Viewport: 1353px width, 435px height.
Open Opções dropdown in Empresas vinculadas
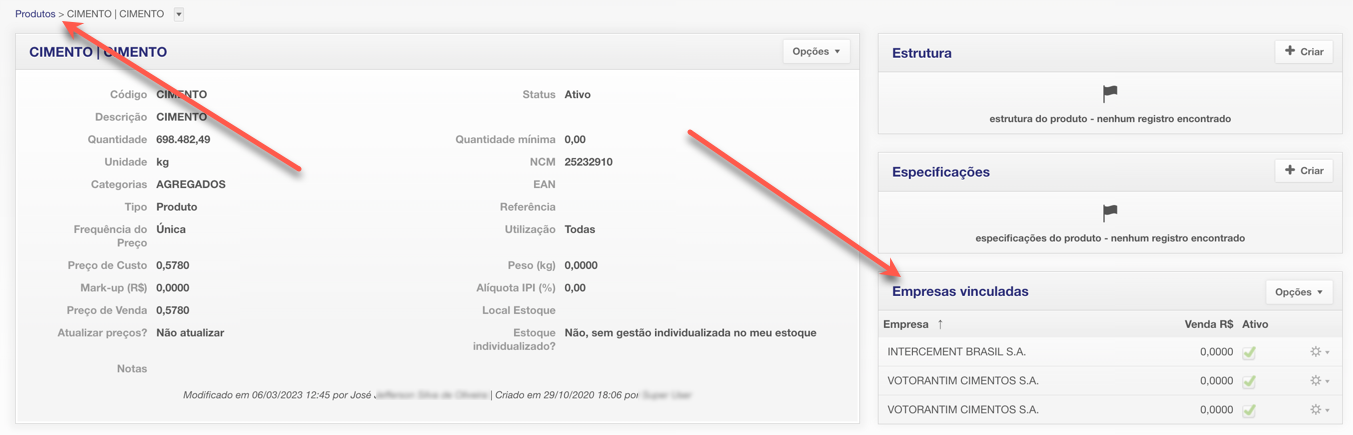pos(1299,292)
